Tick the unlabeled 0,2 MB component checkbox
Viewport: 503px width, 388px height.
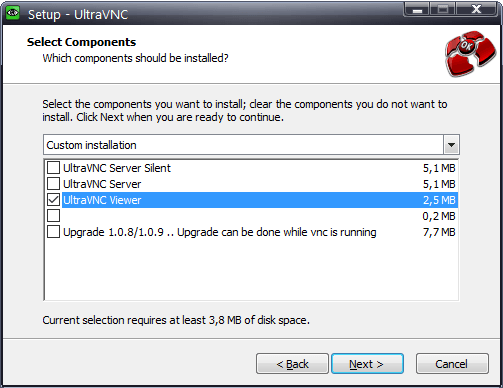(x=53, y=216)
